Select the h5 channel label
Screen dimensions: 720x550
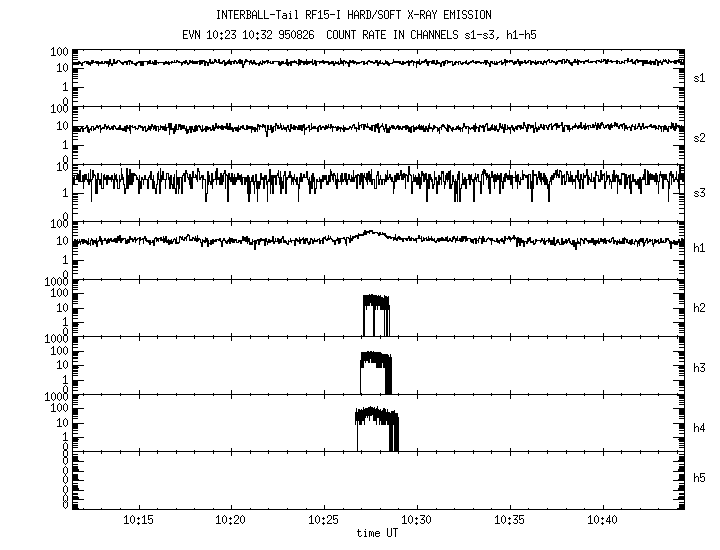click(x=700, y=480)
